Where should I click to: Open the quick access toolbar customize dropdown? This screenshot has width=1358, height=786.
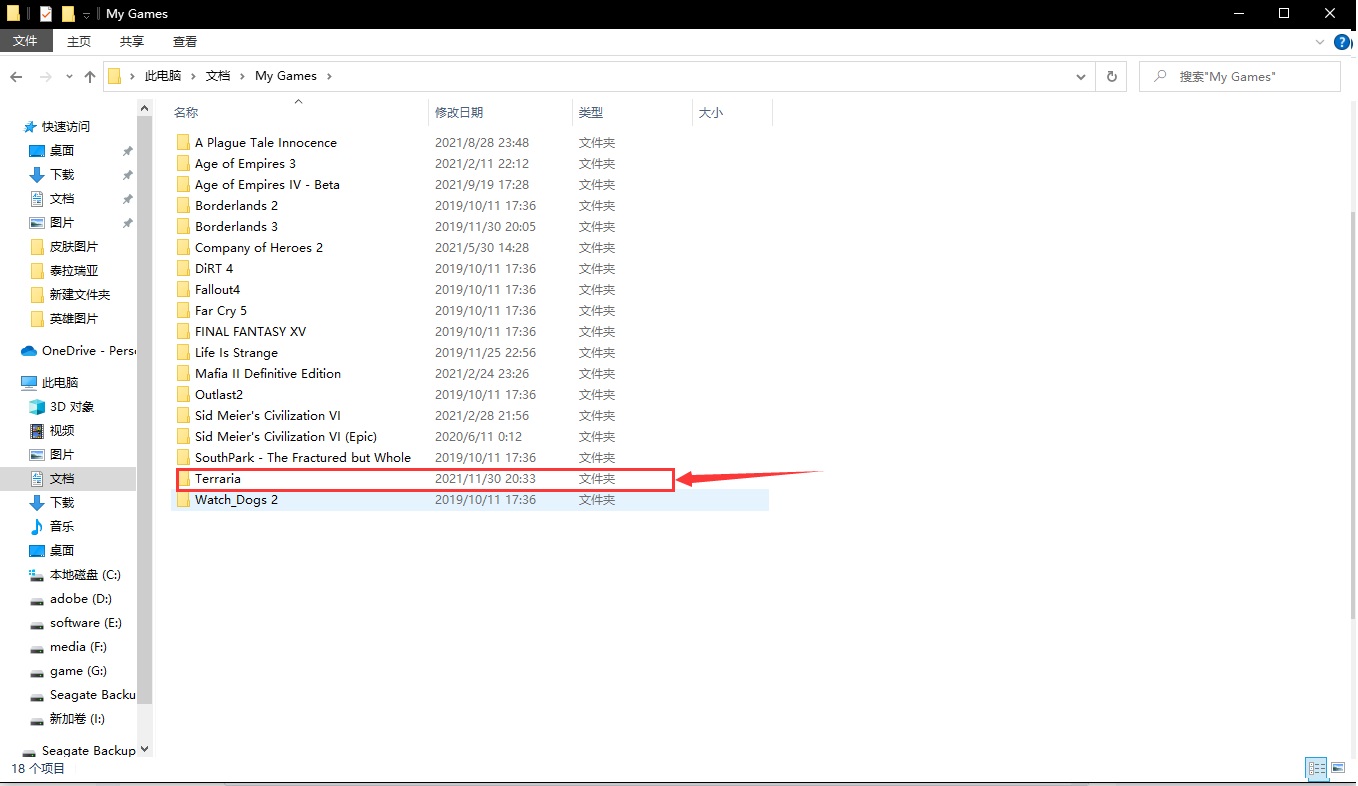pos(87,14)
